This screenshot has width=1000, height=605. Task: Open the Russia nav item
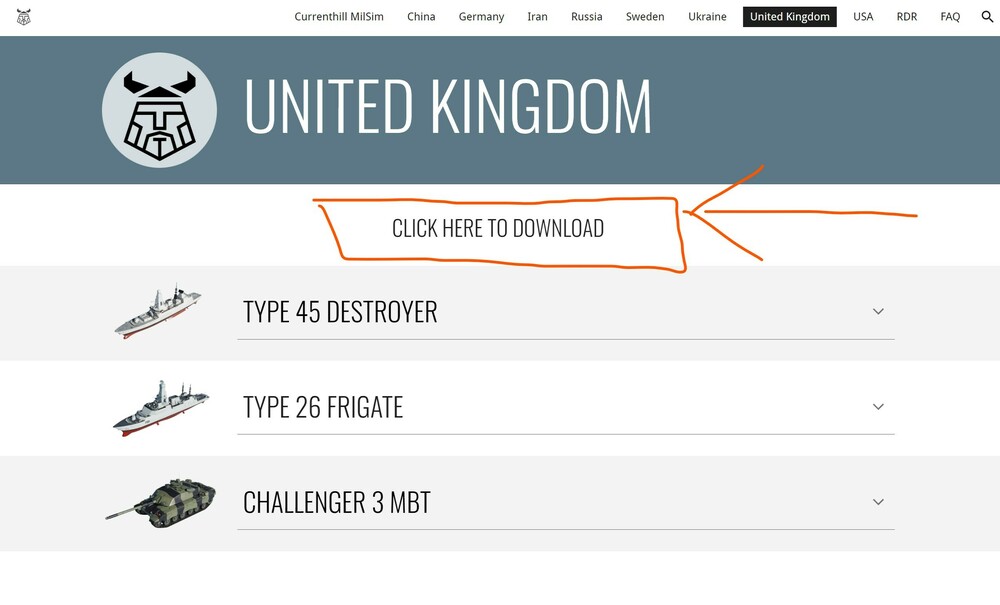587,17
